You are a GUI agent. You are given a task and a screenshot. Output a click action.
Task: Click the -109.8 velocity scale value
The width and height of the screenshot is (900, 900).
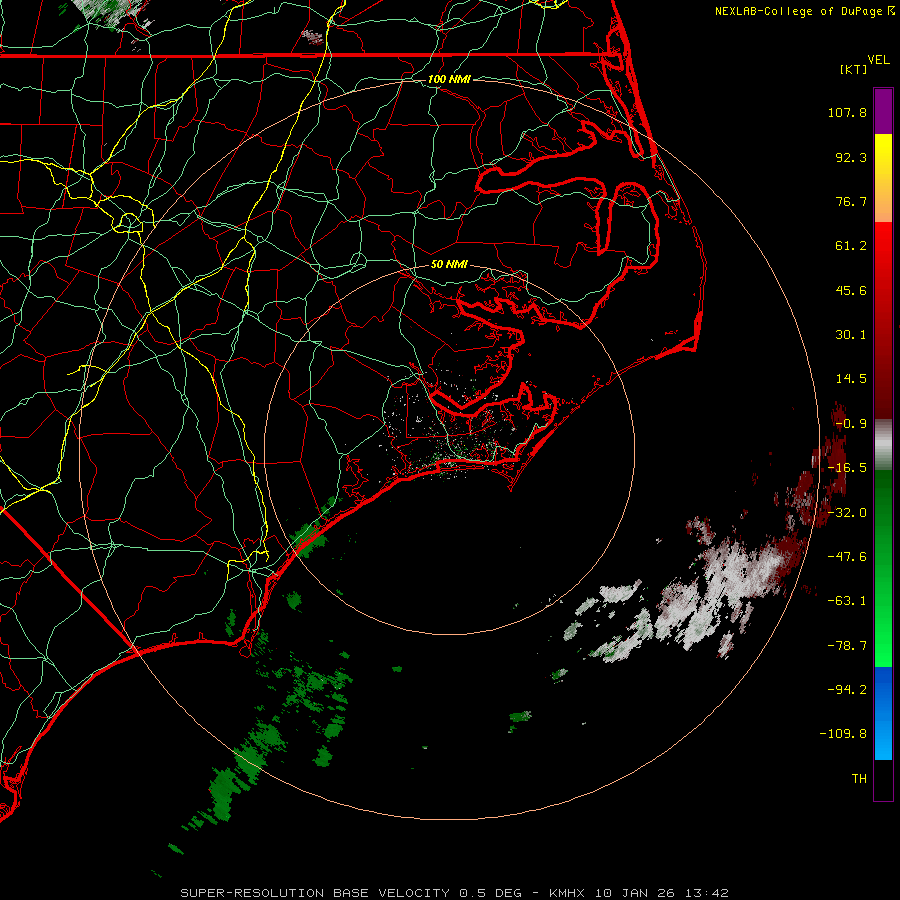(844, 734)
